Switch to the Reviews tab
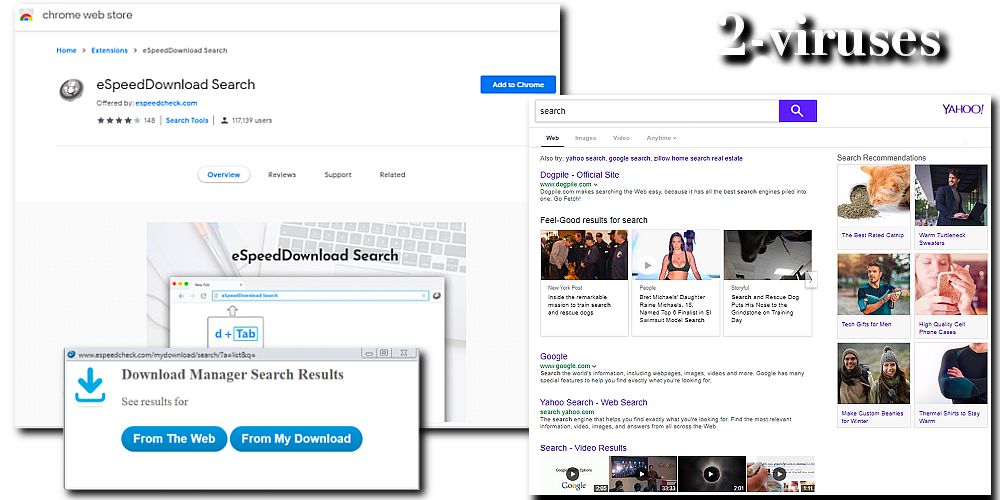Screen dimensions: 1000x500 point(282,175)
